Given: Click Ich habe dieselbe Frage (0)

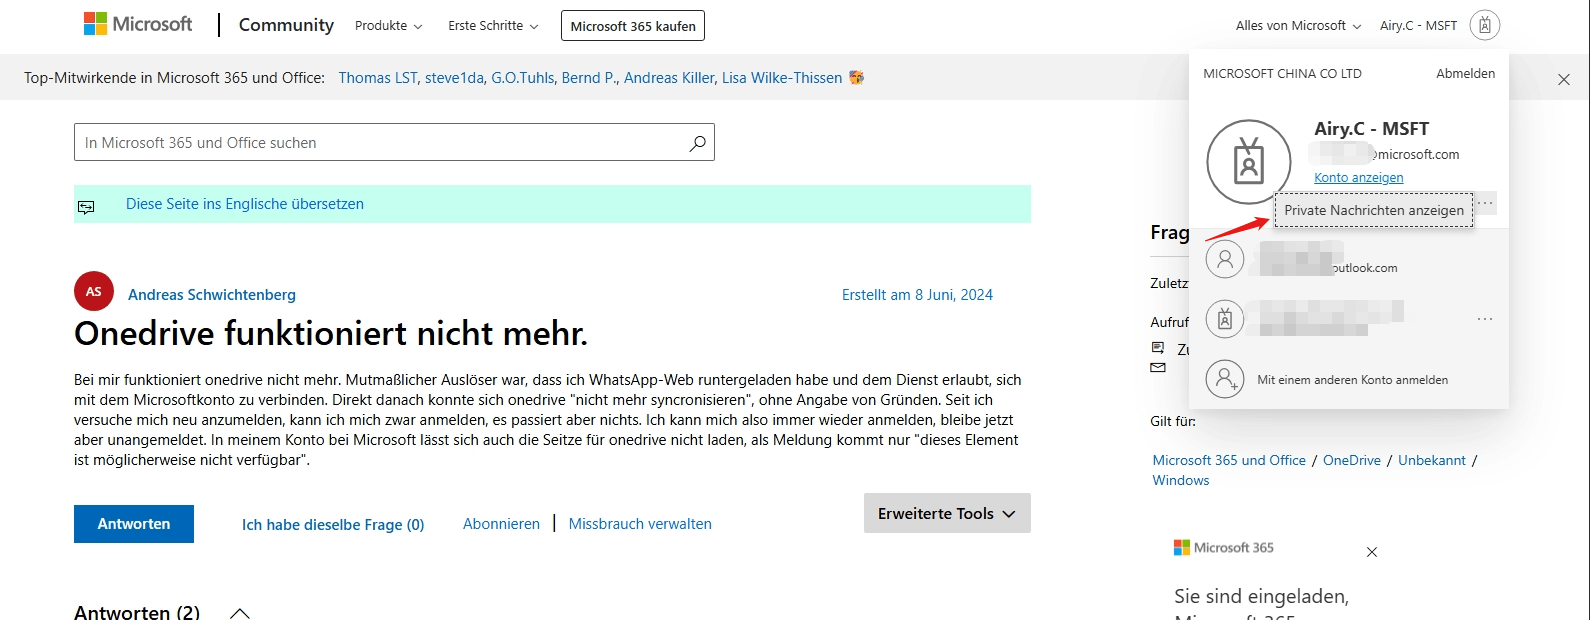Looking at the screenshot, I should [x=333, y=525].
